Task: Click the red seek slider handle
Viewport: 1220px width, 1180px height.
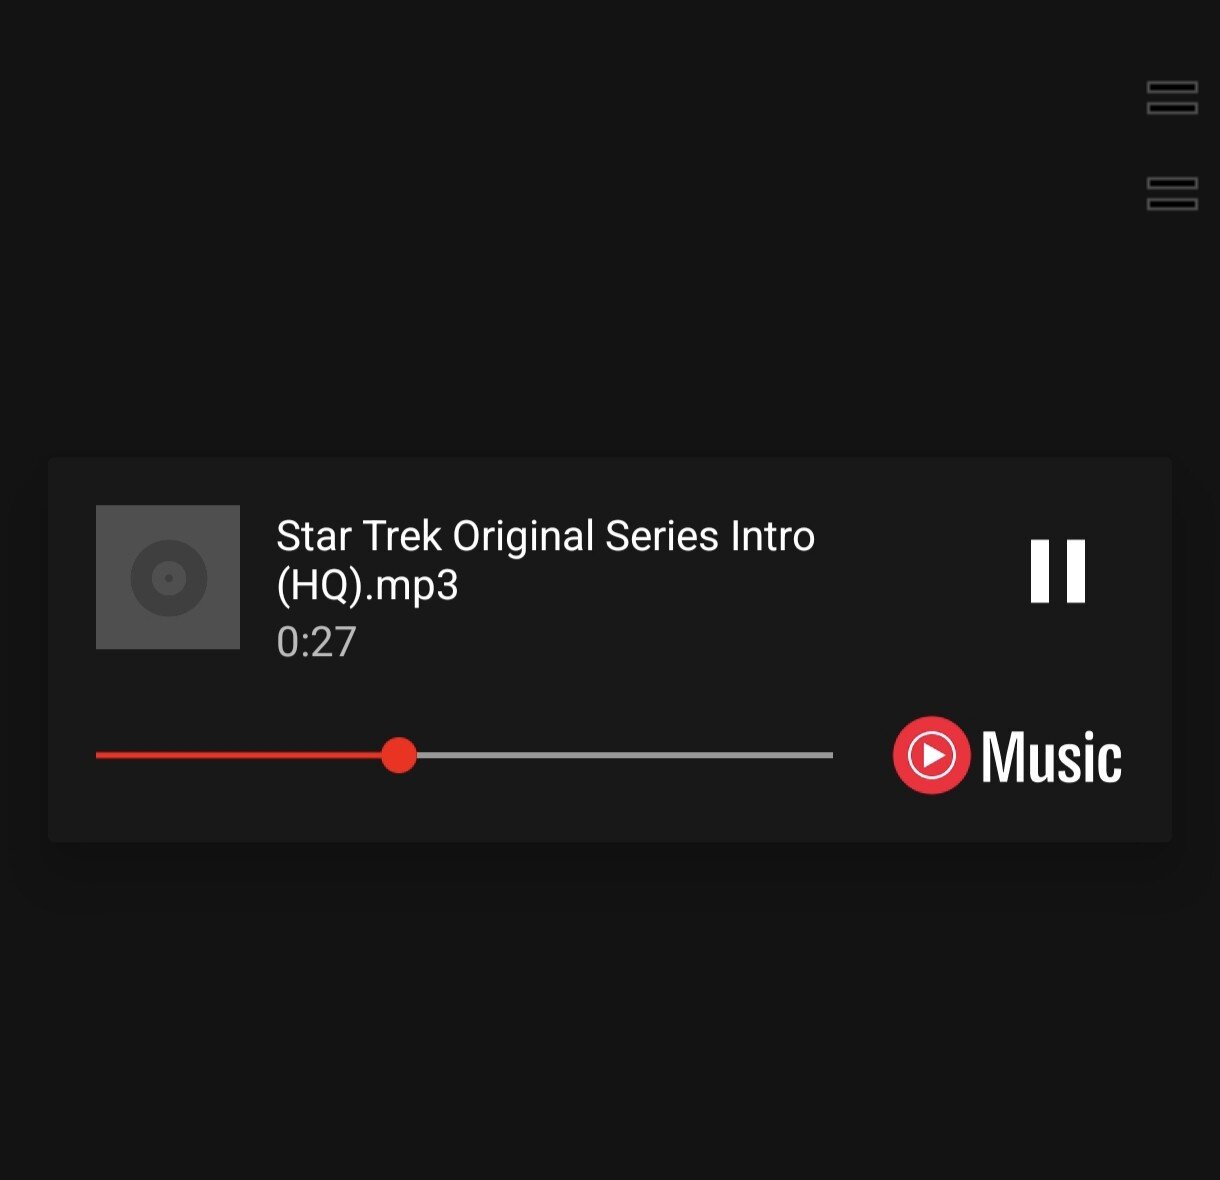Action: 399,755
